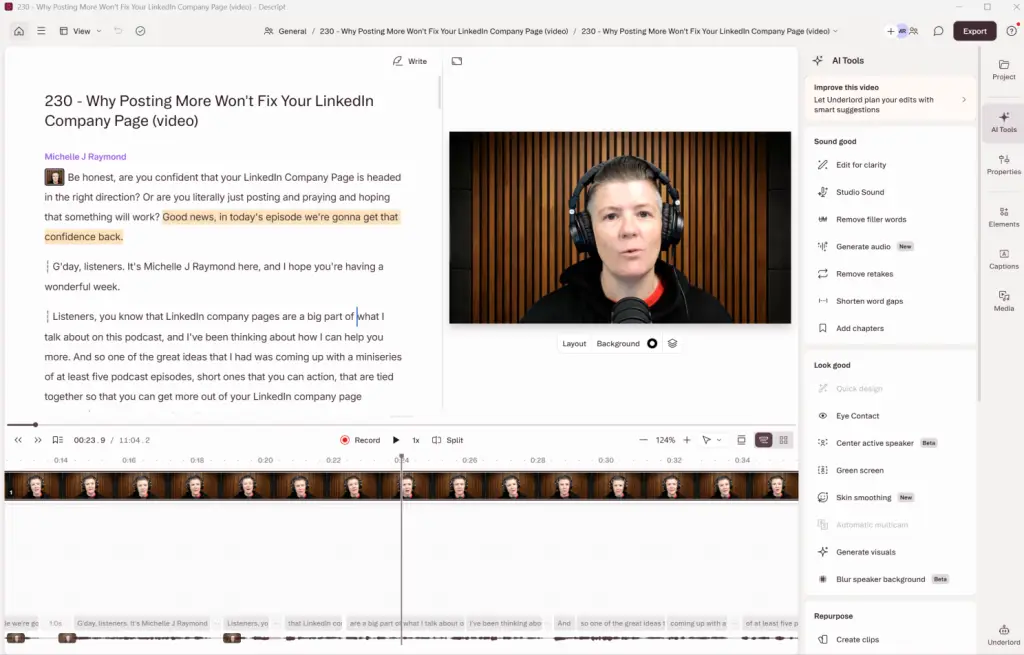Select the AI Tools sidebar tab

click(x=1004, y=122)
